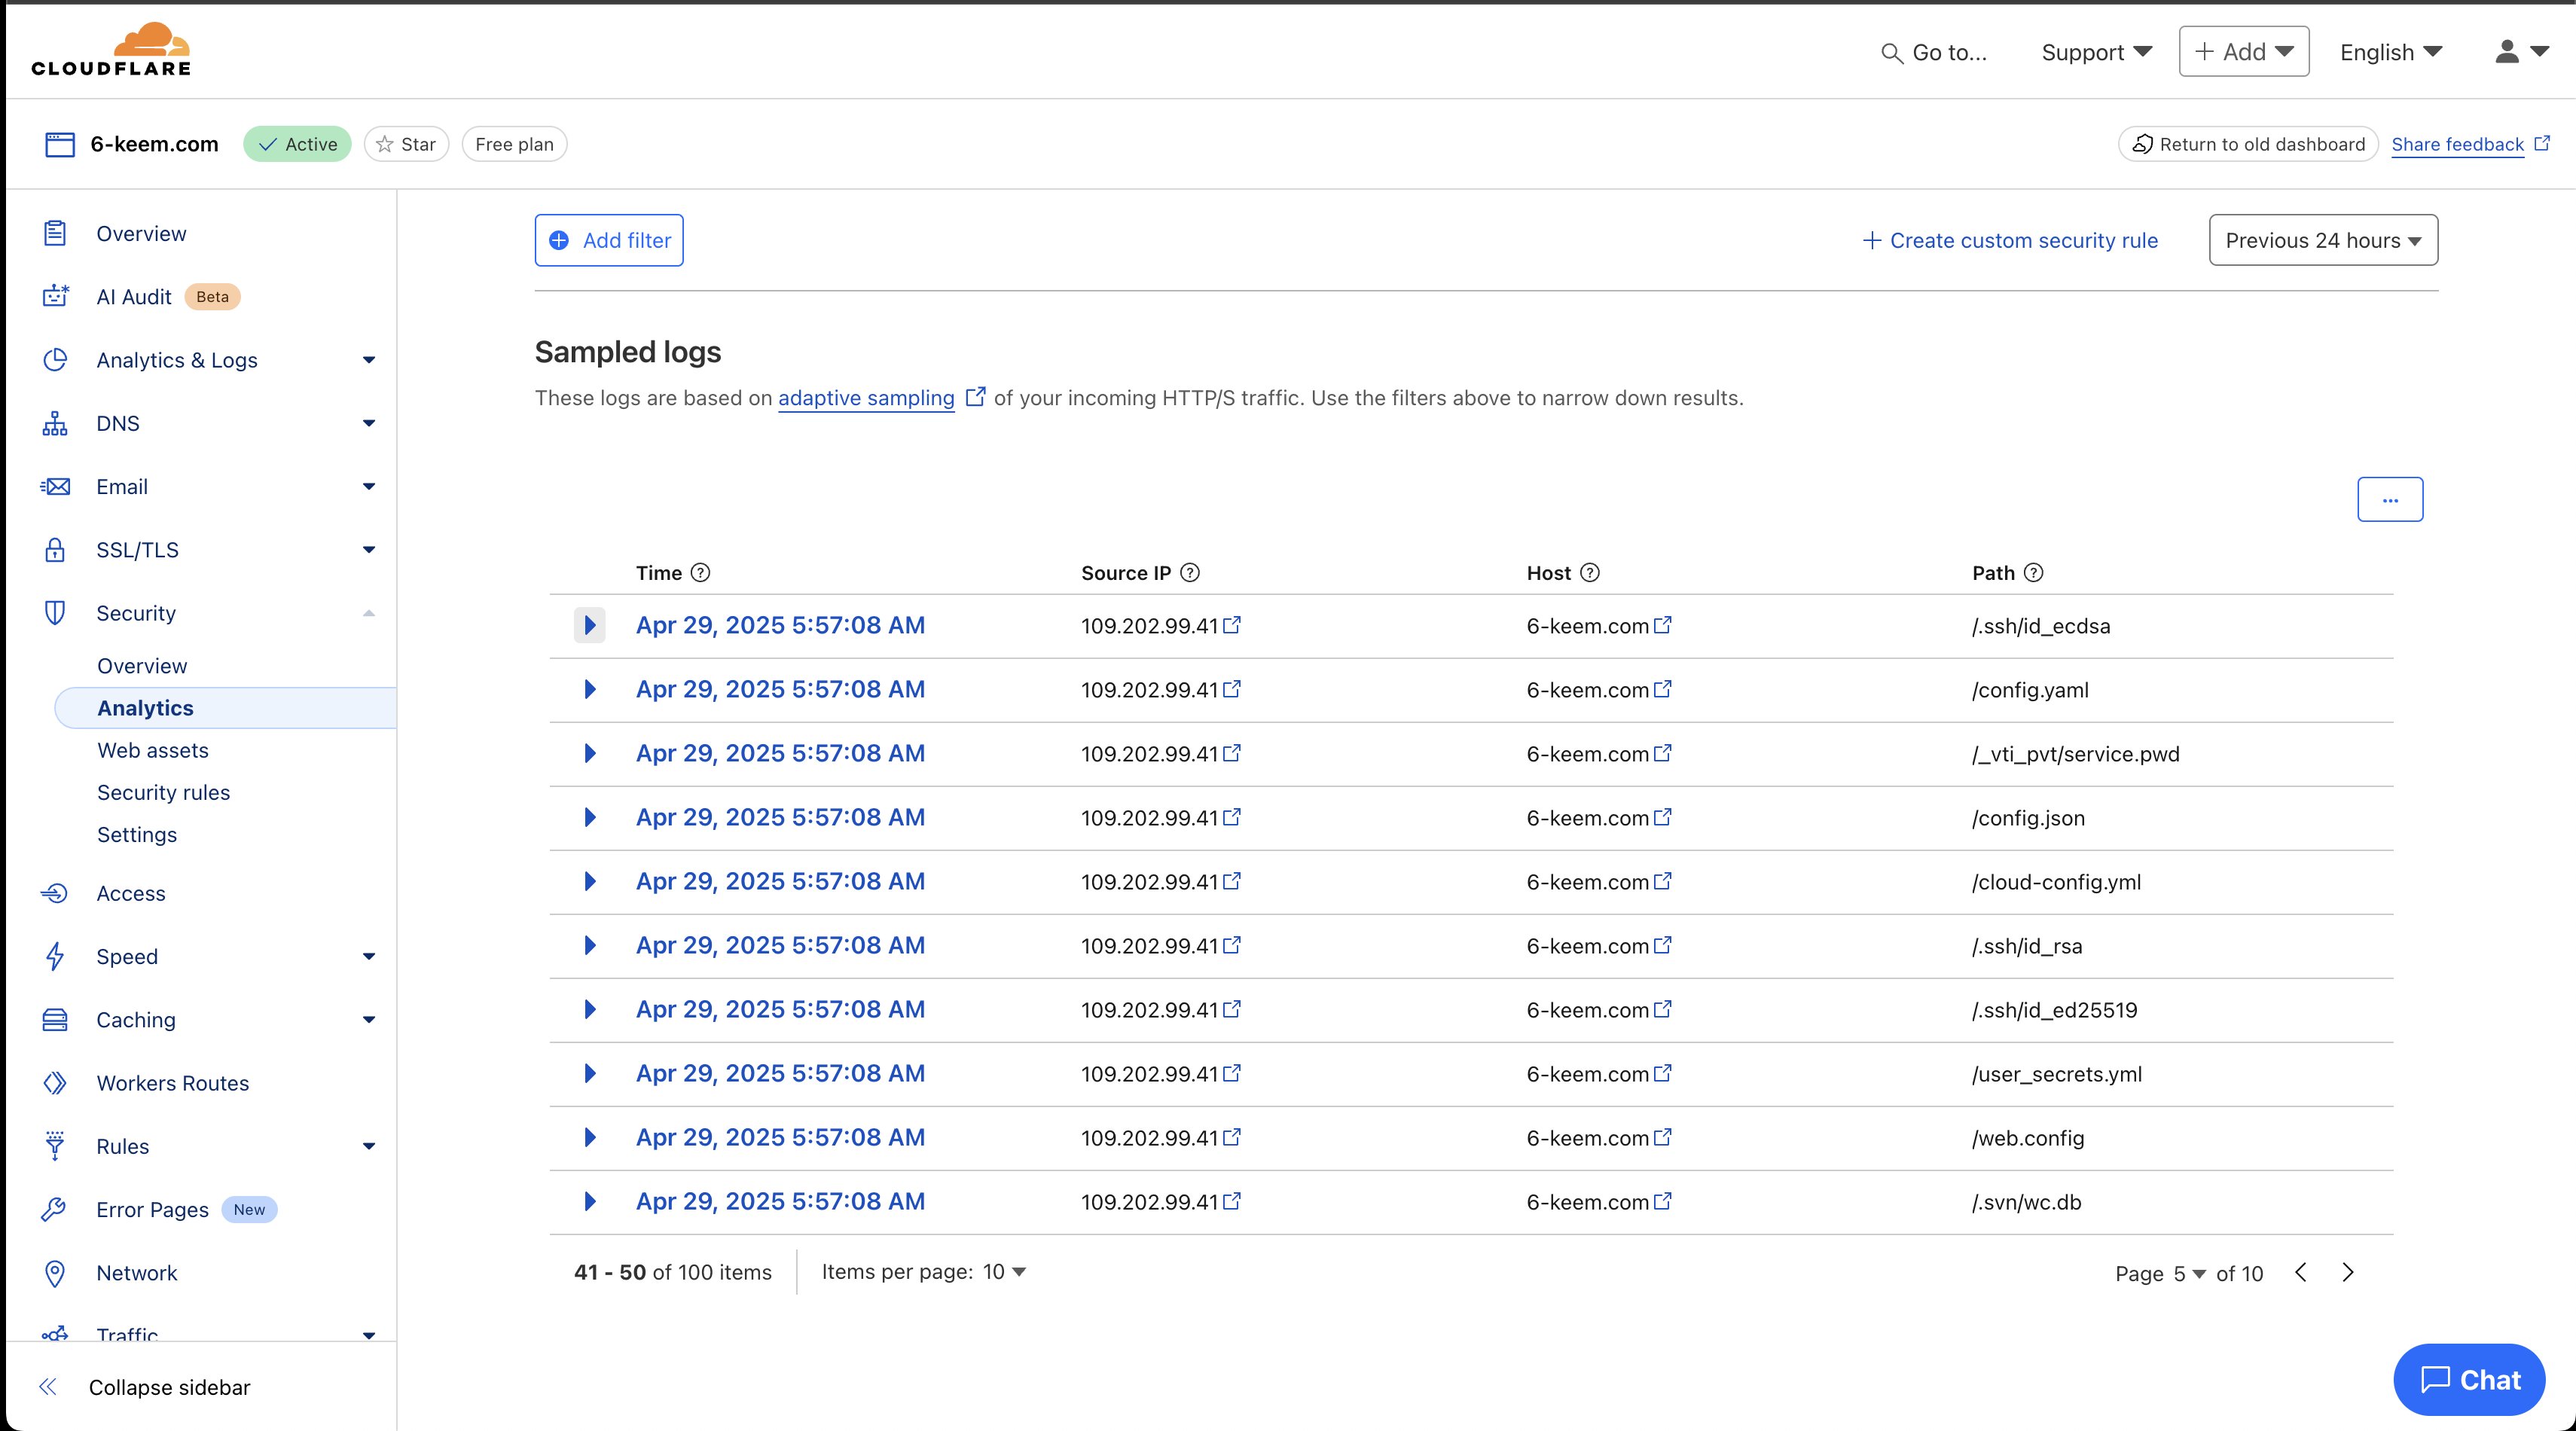Open Security rules submenu item
This screenshot has width=2576, height=1431.
[x=163, y=792]
